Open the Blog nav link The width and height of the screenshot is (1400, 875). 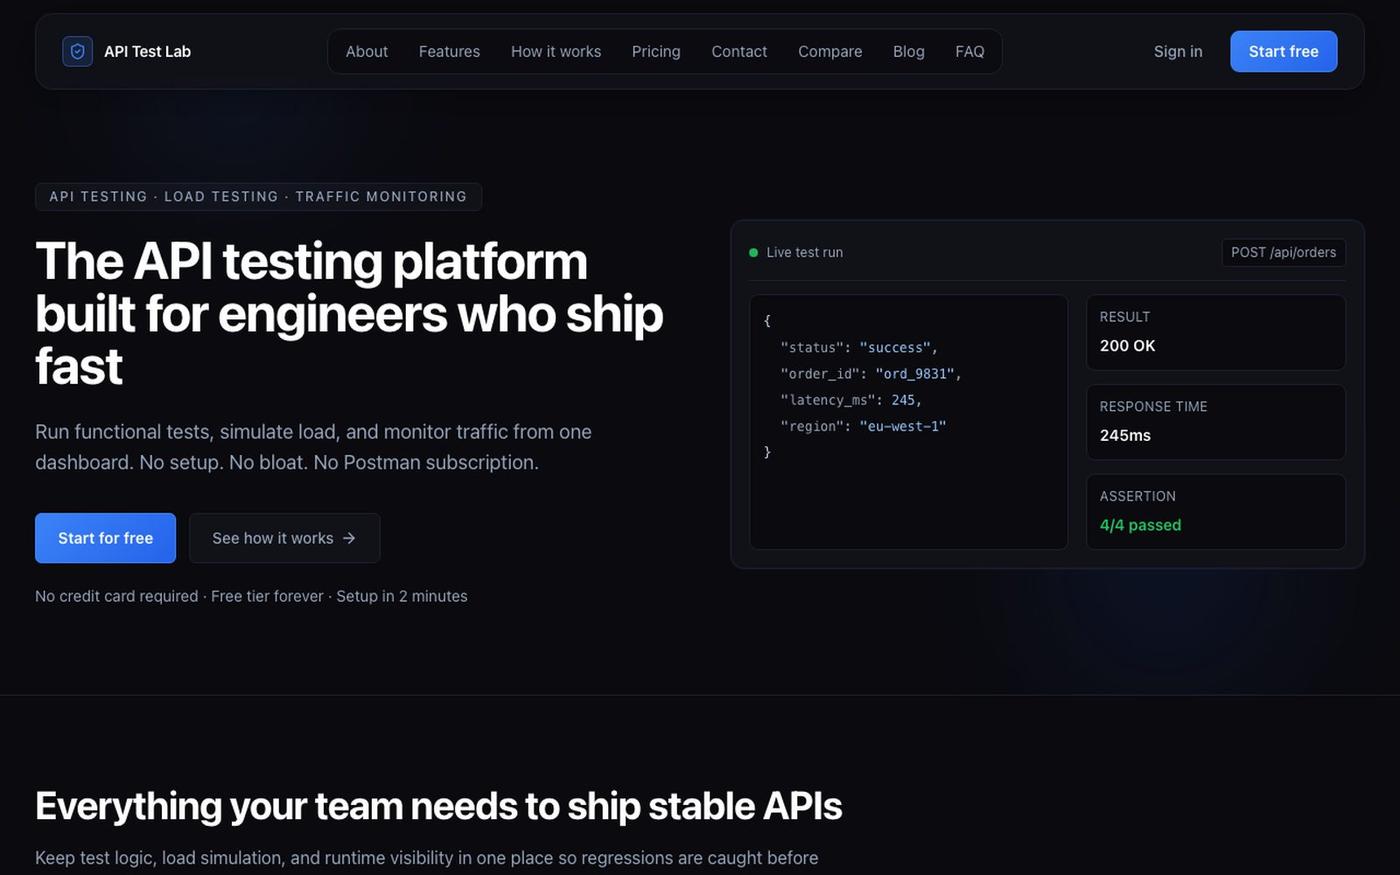tap(908, 51)
